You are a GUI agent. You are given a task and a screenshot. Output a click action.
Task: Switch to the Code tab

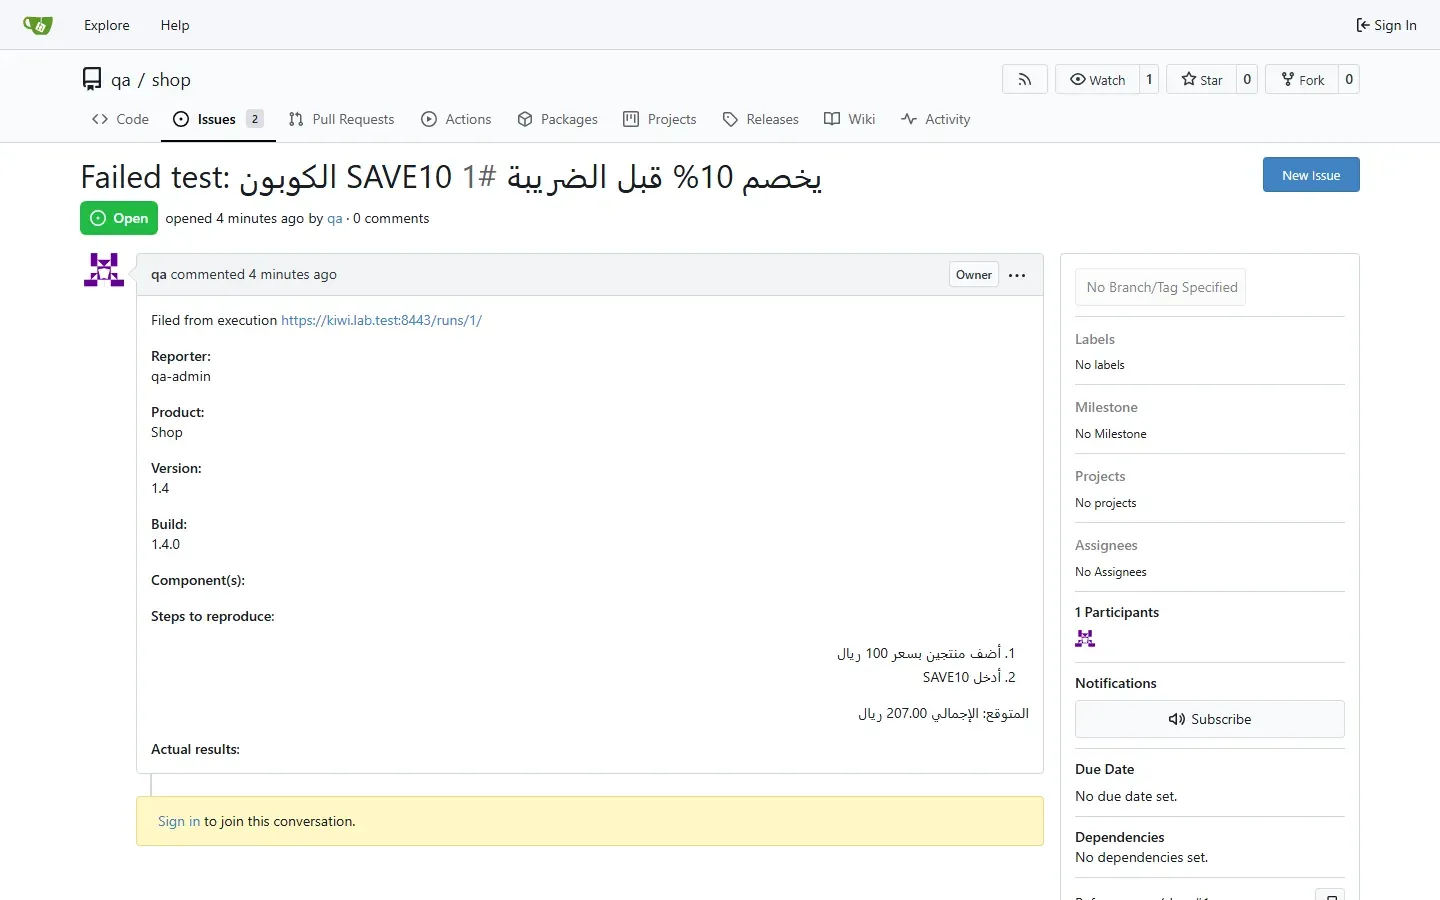120,119
